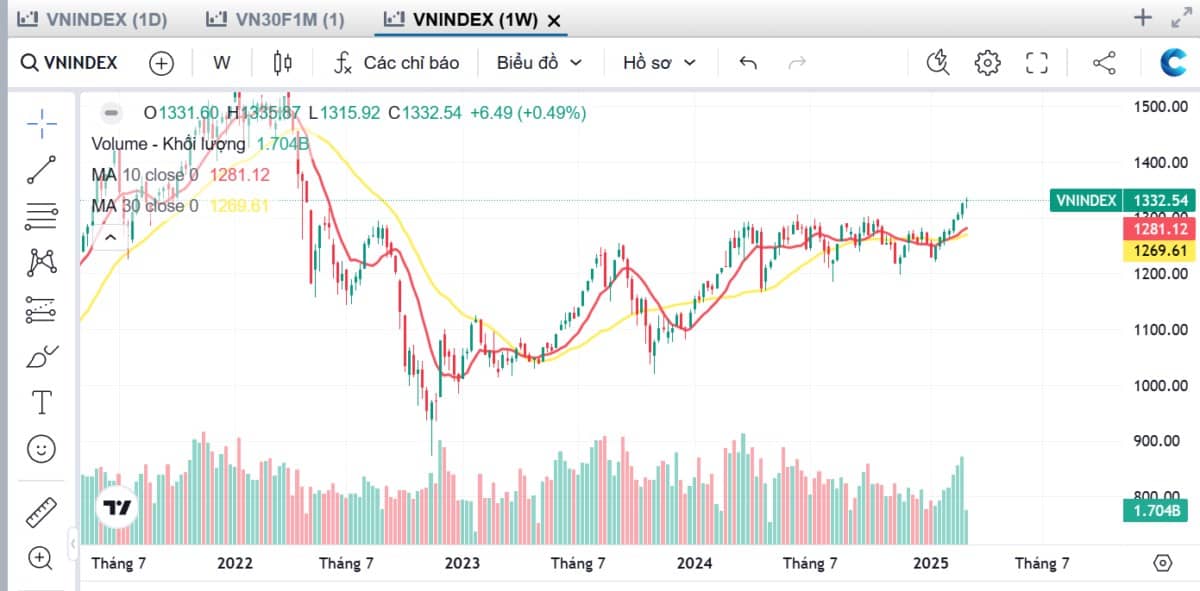The width and height of the screenshot is (1200, 591).
Task: Search the VNINDEX symbol field
Action: point(70,63)
